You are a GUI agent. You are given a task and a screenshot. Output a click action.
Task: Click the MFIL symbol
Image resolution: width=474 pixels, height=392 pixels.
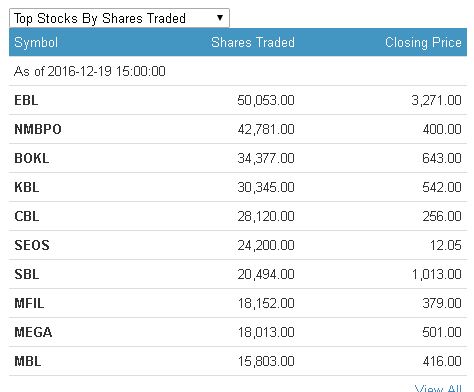(x=29, y=303)
